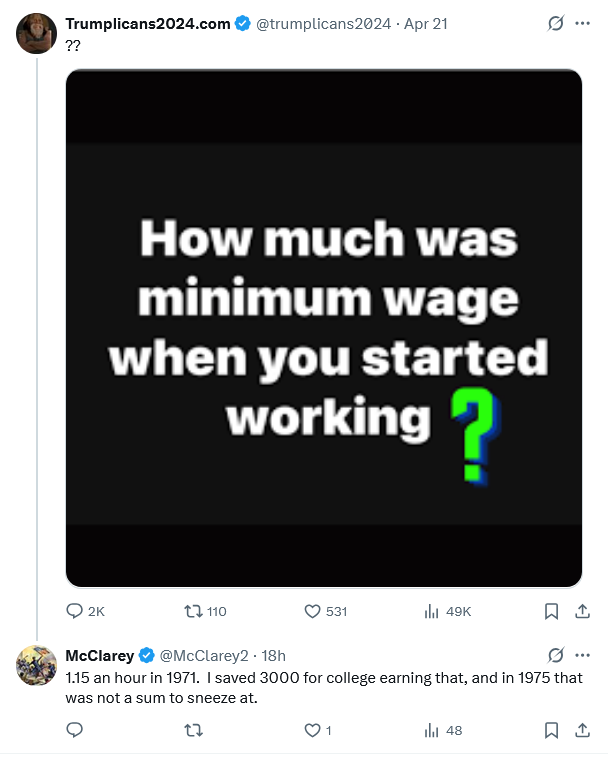Bookmark the Trumplicans2024 post
This screenshot has height=763, width=609.
tap(551, 611)
